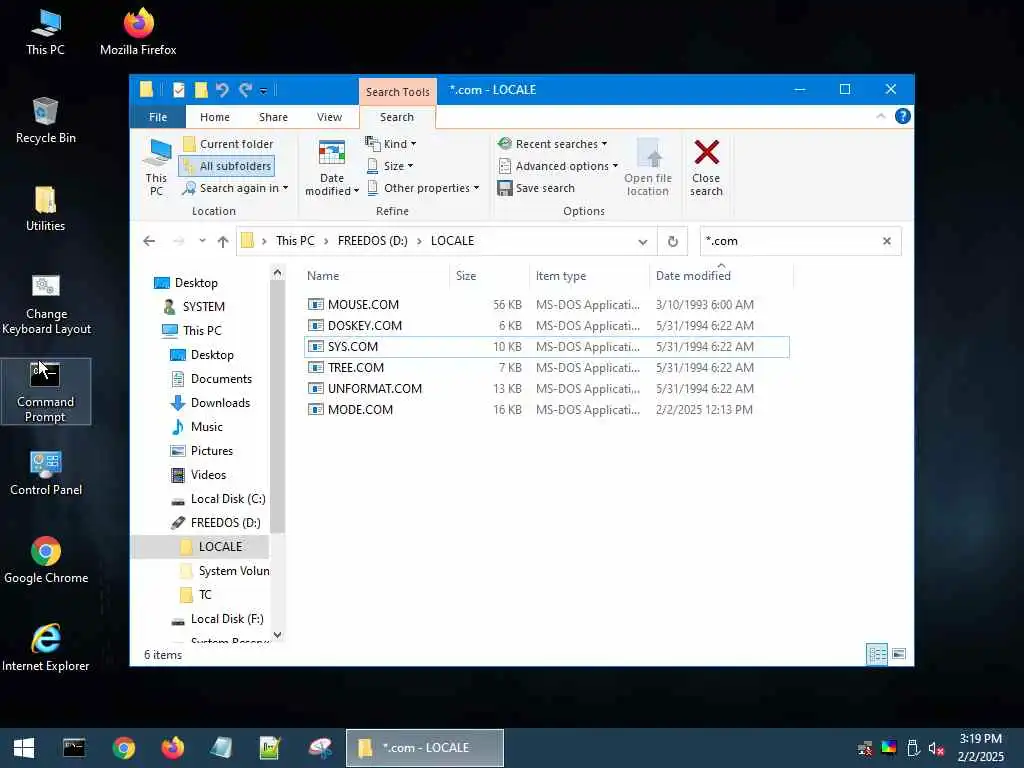
Task: Sort by the Name column header
Action: click(x=376, y=276)
